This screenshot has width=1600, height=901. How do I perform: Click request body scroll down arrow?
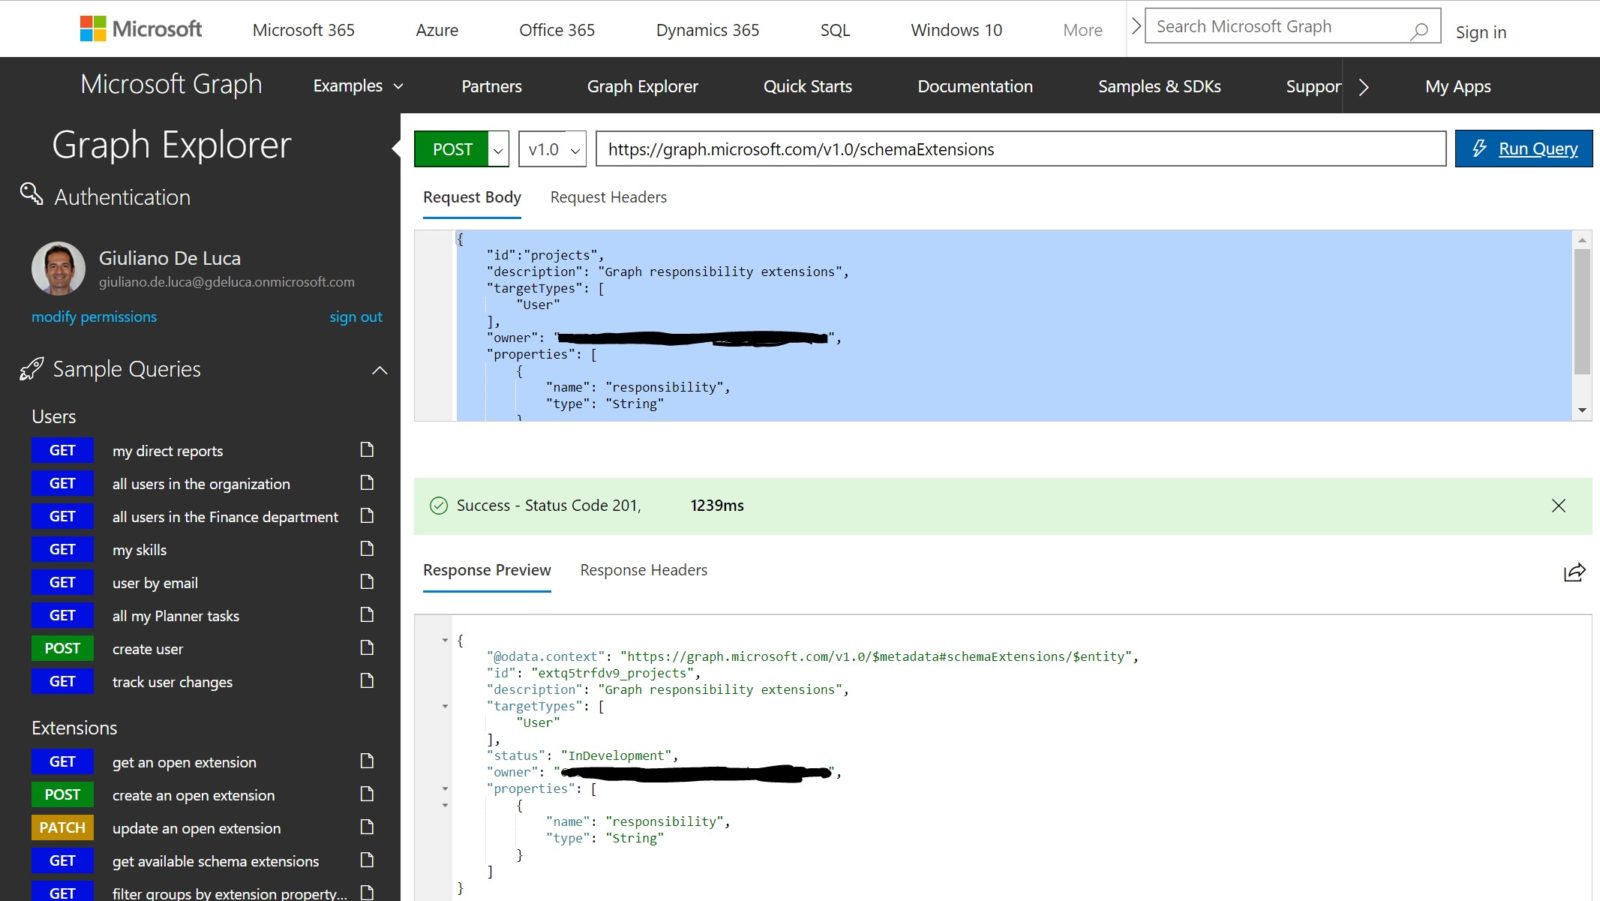(x=1582, y=410)
